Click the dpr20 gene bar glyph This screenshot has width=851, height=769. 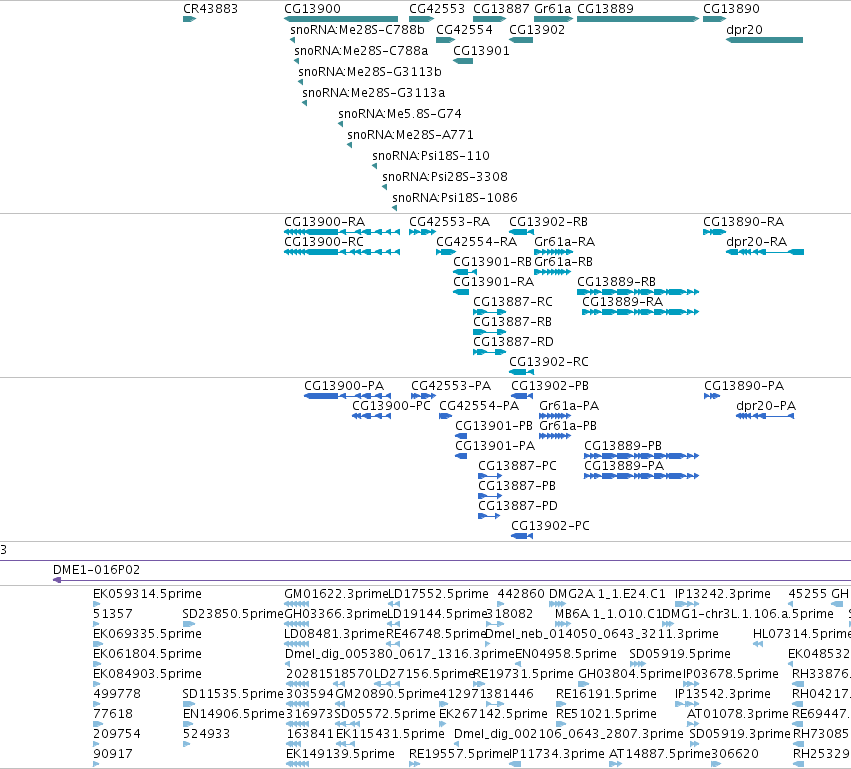click(x=764, y=40)
